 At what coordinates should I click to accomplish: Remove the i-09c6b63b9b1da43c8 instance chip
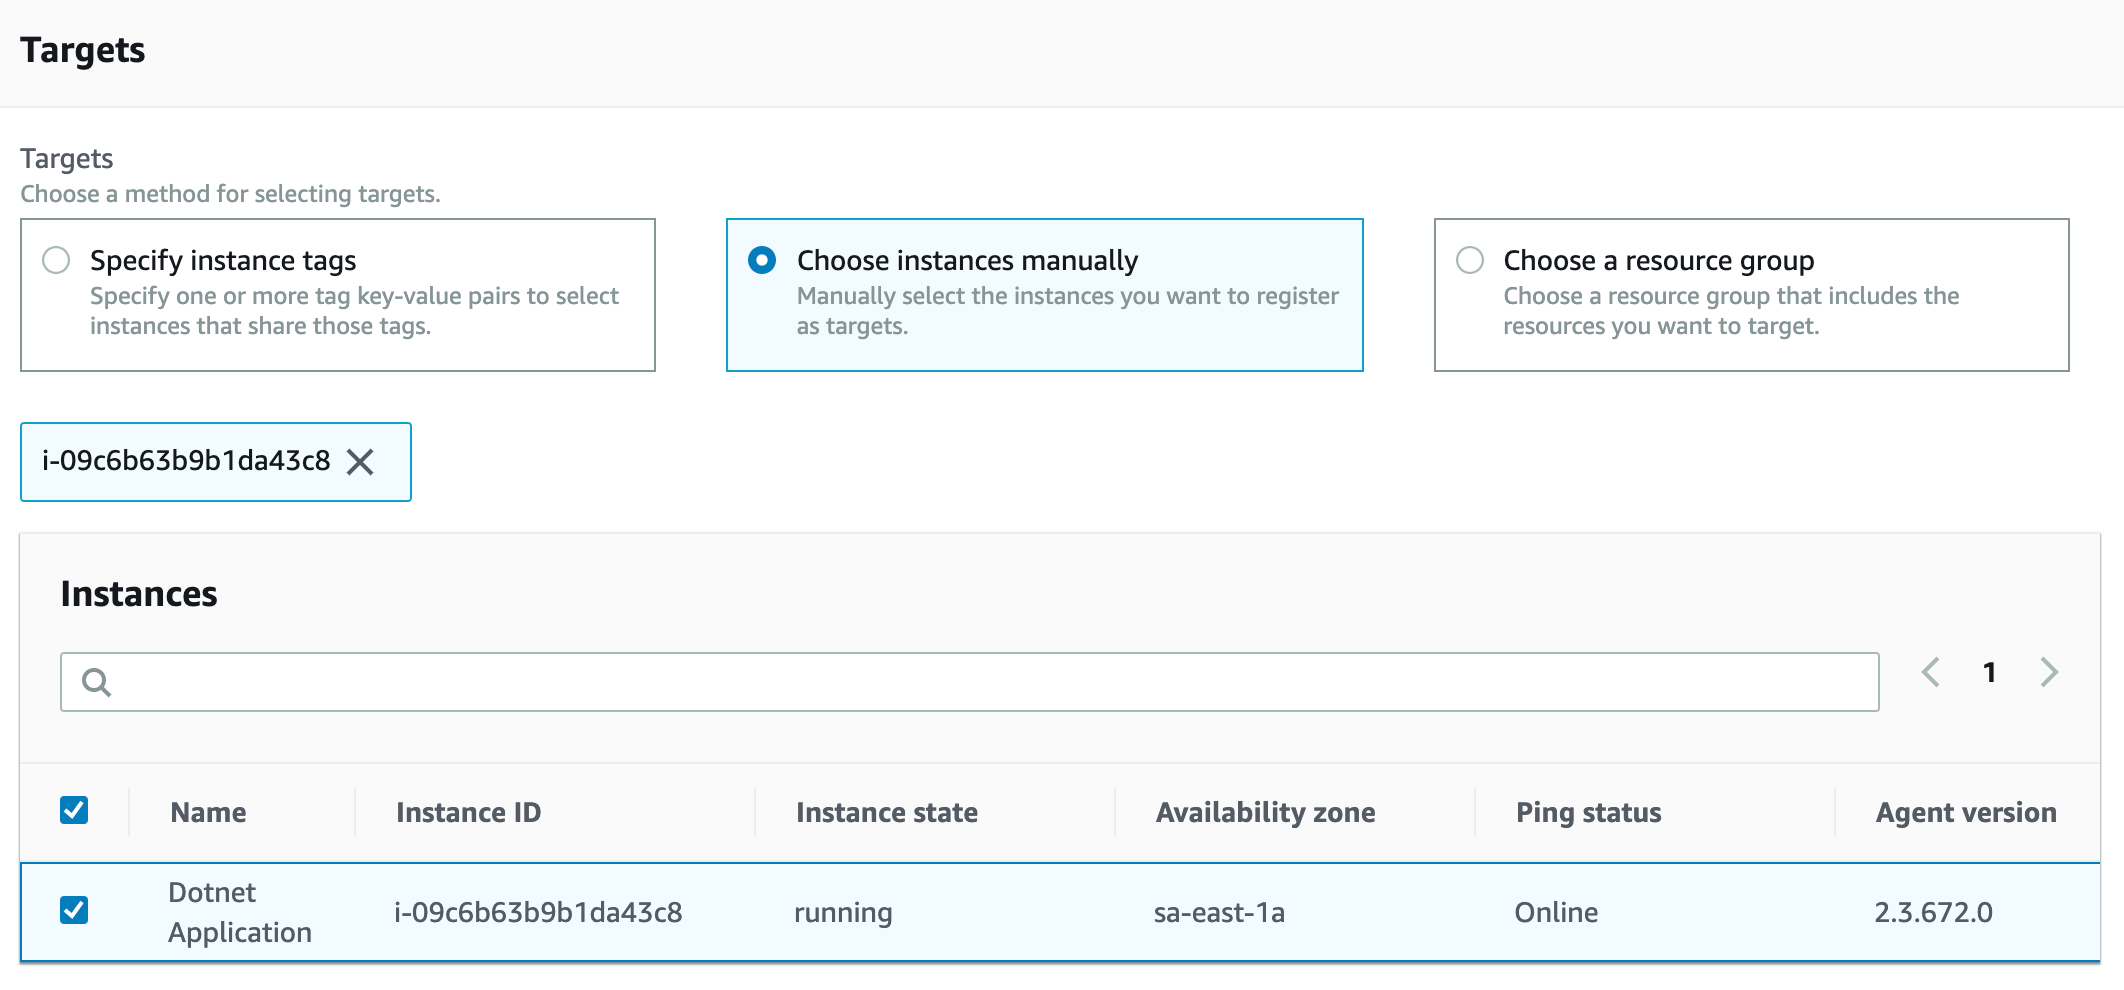[x=360, y=462]
